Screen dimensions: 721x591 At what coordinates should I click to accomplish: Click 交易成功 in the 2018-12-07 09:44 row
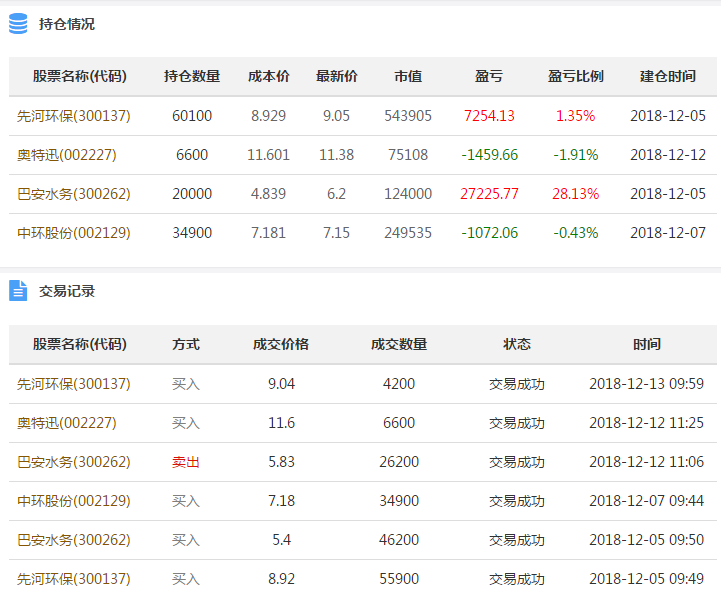(x=517, y=501)
